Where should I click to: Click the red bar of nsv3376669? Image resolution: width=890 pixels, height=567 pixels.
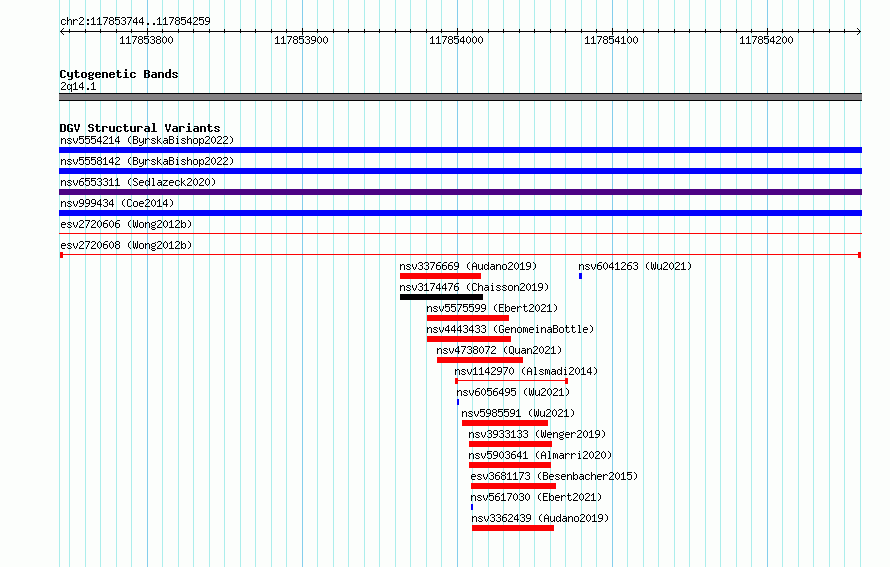tap(440, 276)
